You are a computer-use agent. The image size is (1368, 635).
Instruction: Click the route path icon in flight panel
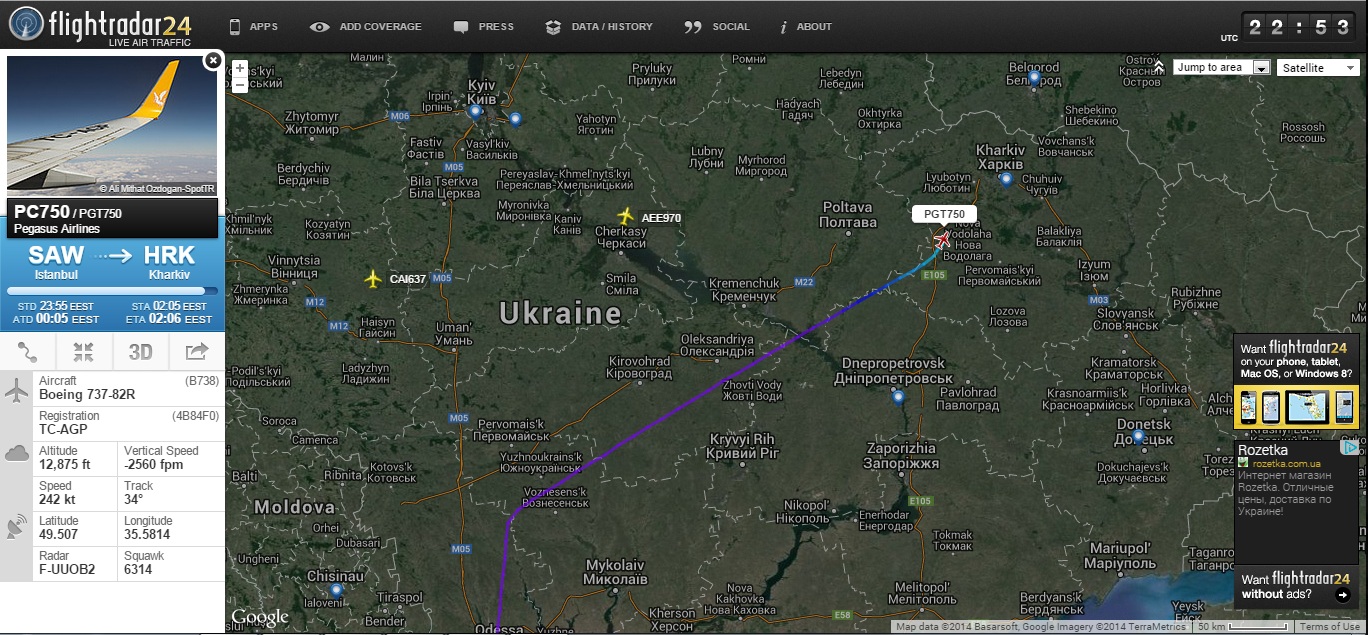click(x=28, y=351)
